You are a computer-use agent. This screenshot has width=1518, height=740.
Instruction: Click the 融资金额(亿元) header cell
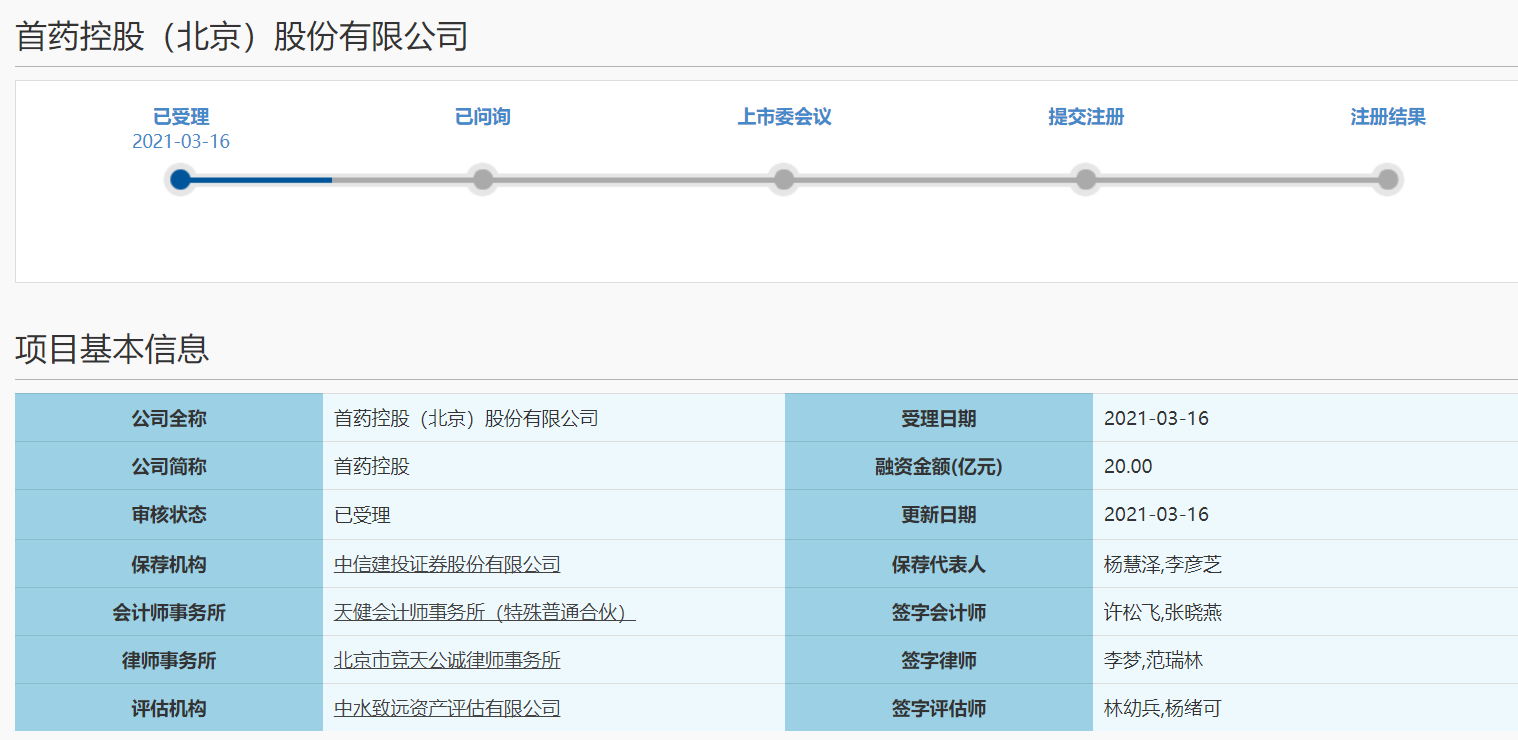tap(939, 466)
